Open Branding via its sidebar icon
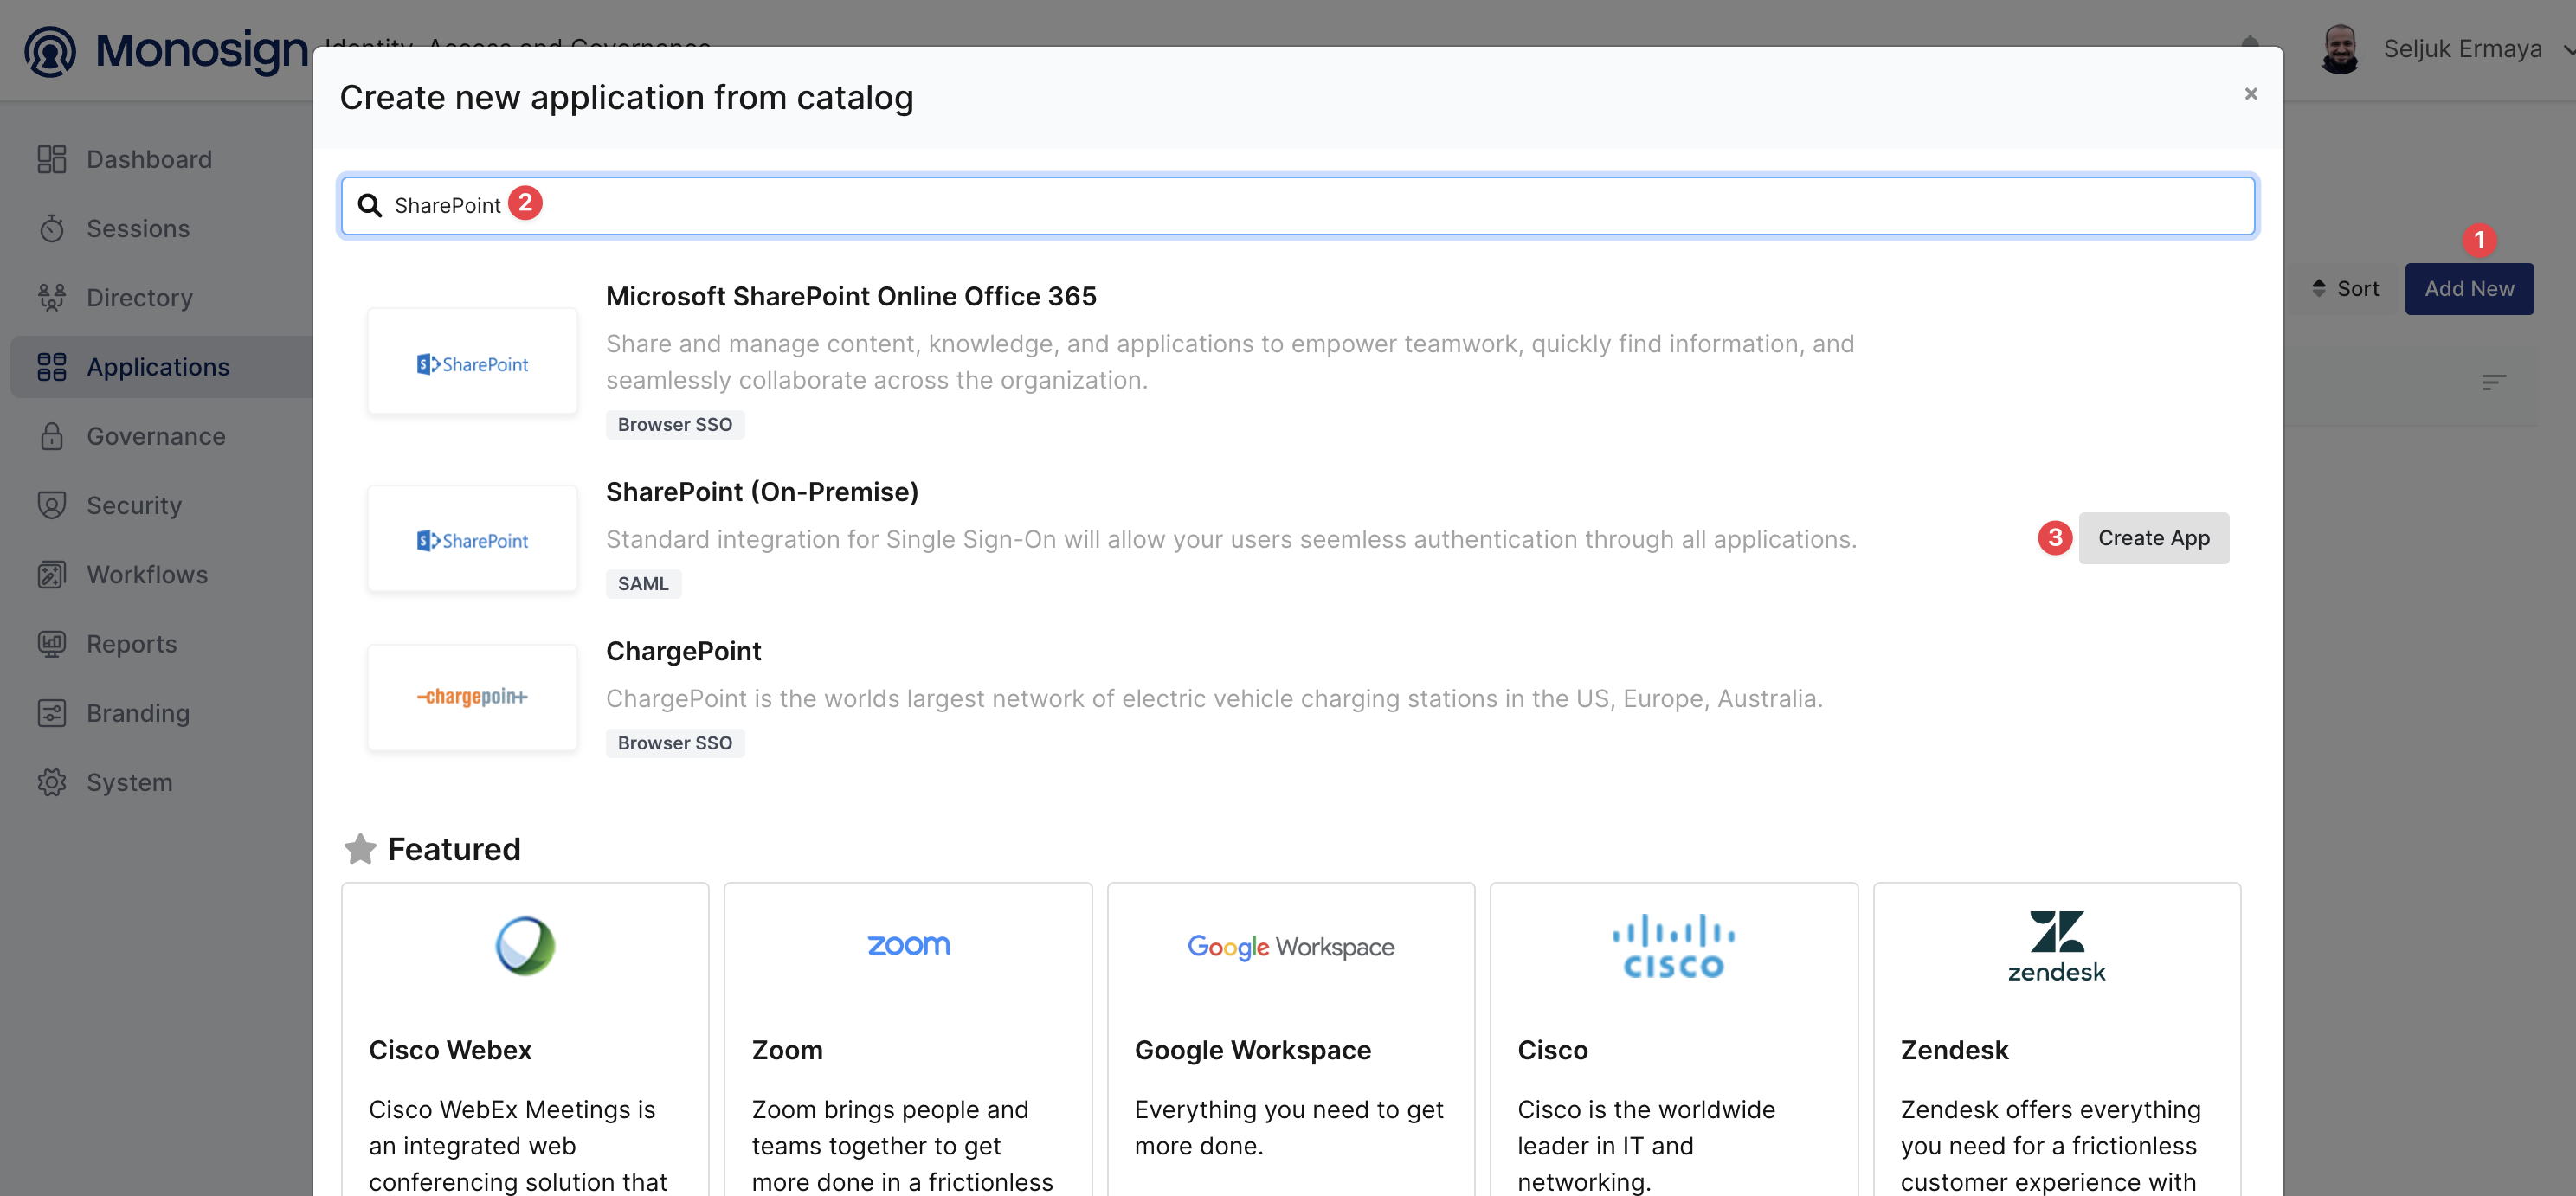 [51, 712]
